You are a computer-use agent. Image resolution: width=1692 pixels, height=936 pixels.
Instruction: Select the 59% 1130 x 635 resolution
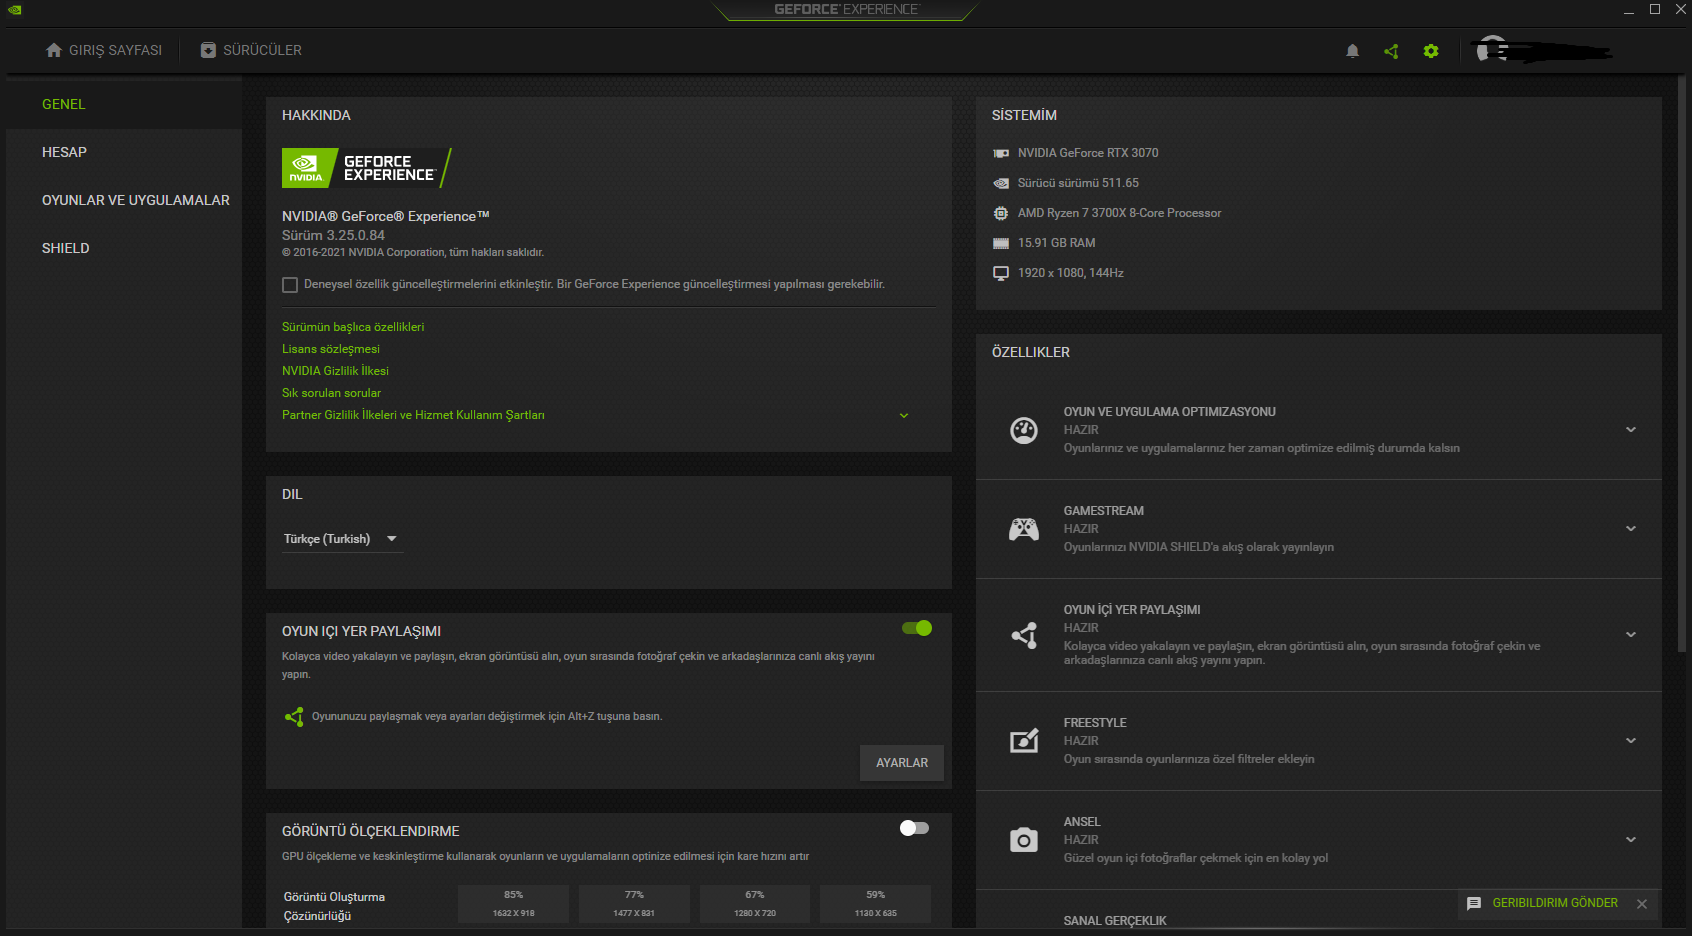876,904
